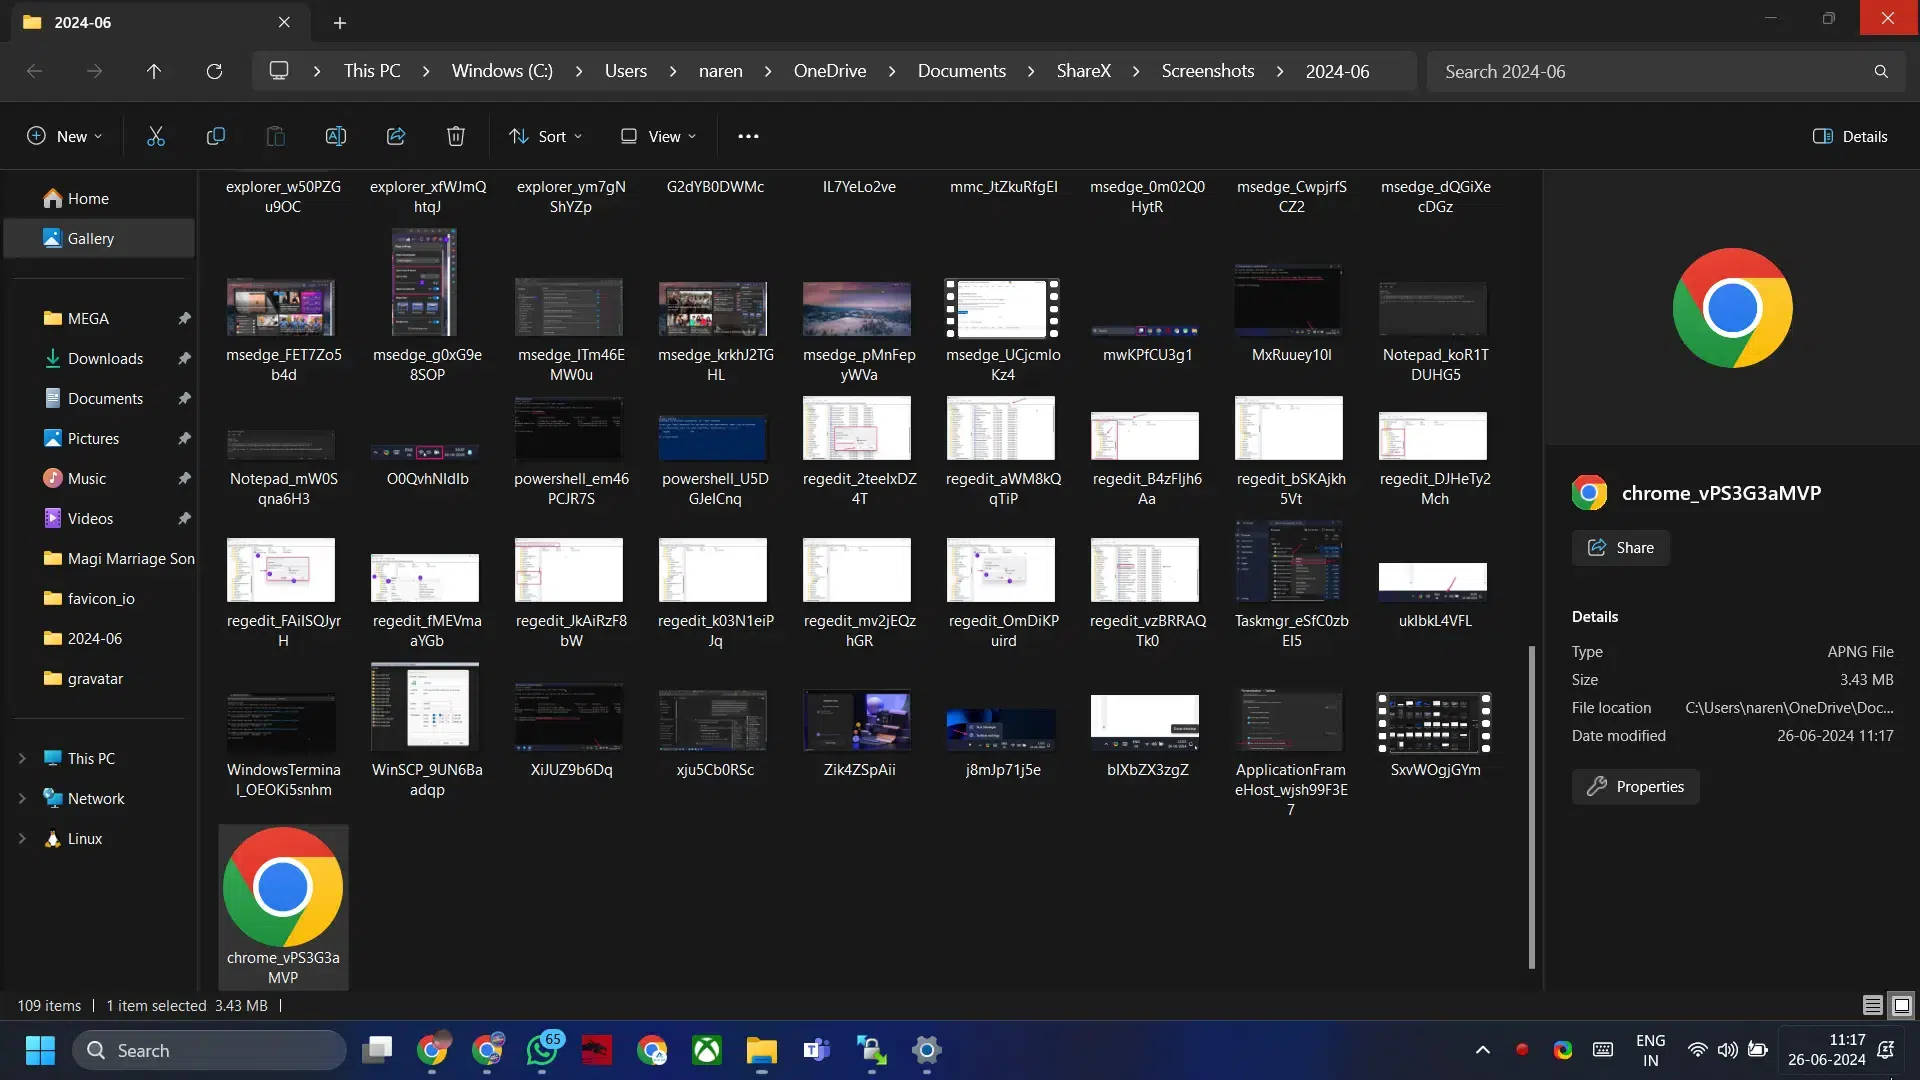Select Zik4ZSpAii thumbnail
The width and height of the screenshot is (1920, 1080).
[857, 720]
